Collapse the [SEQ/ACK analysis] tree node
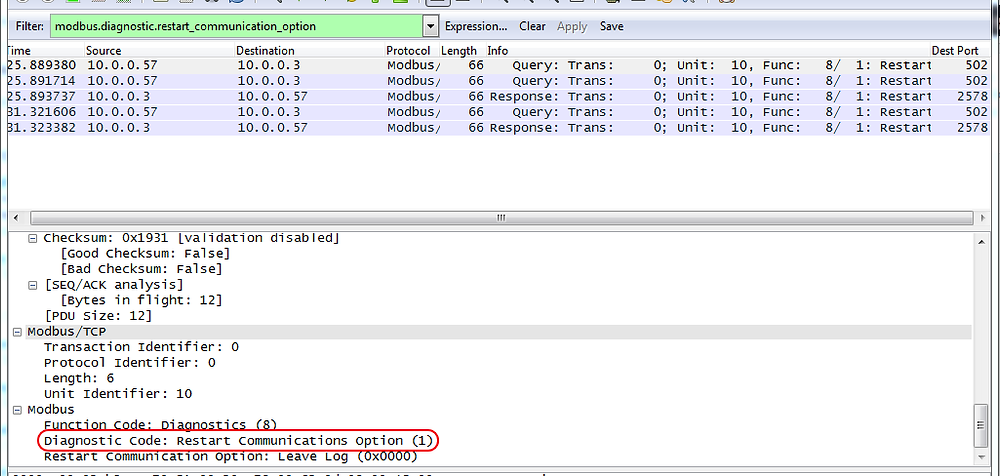Viewport: 1000px width, 476px height. [33, 285]
